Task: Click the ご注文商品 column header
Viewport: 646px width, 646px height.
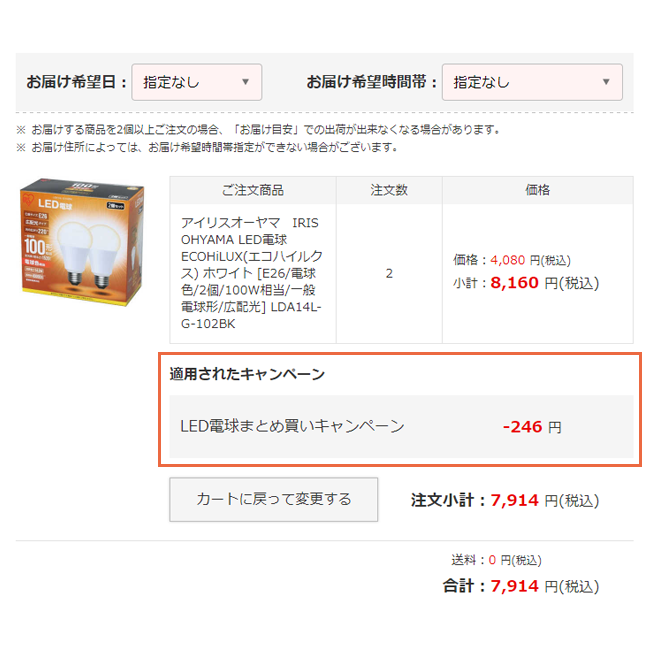Action: pyautogui.click(x=253, y=190)
